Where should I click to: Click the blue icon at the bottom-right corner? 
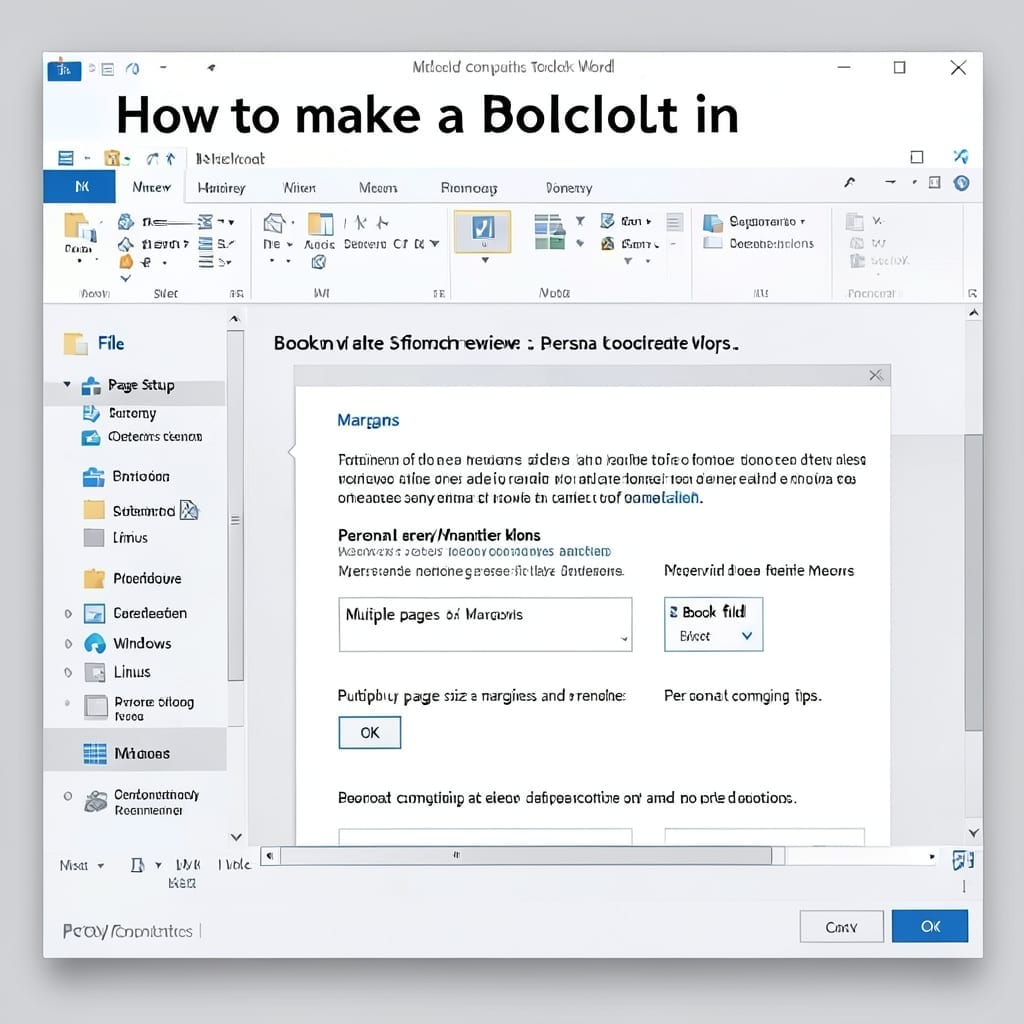click(x=963, y=861)
